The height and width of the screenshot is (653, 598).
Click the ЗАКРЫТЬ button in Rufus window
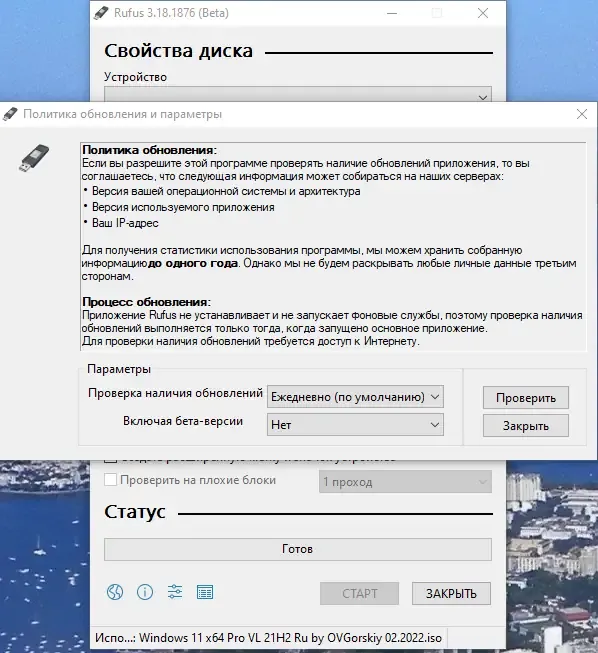tap(451, 593)
